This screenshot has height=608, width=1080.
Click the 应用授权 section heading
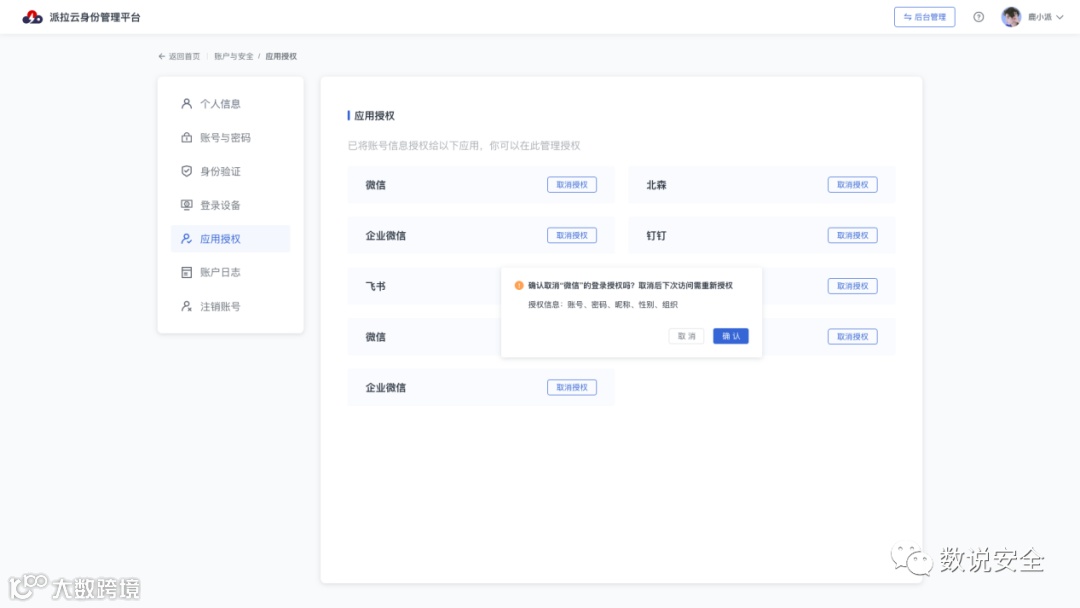(x=374, y=116)
